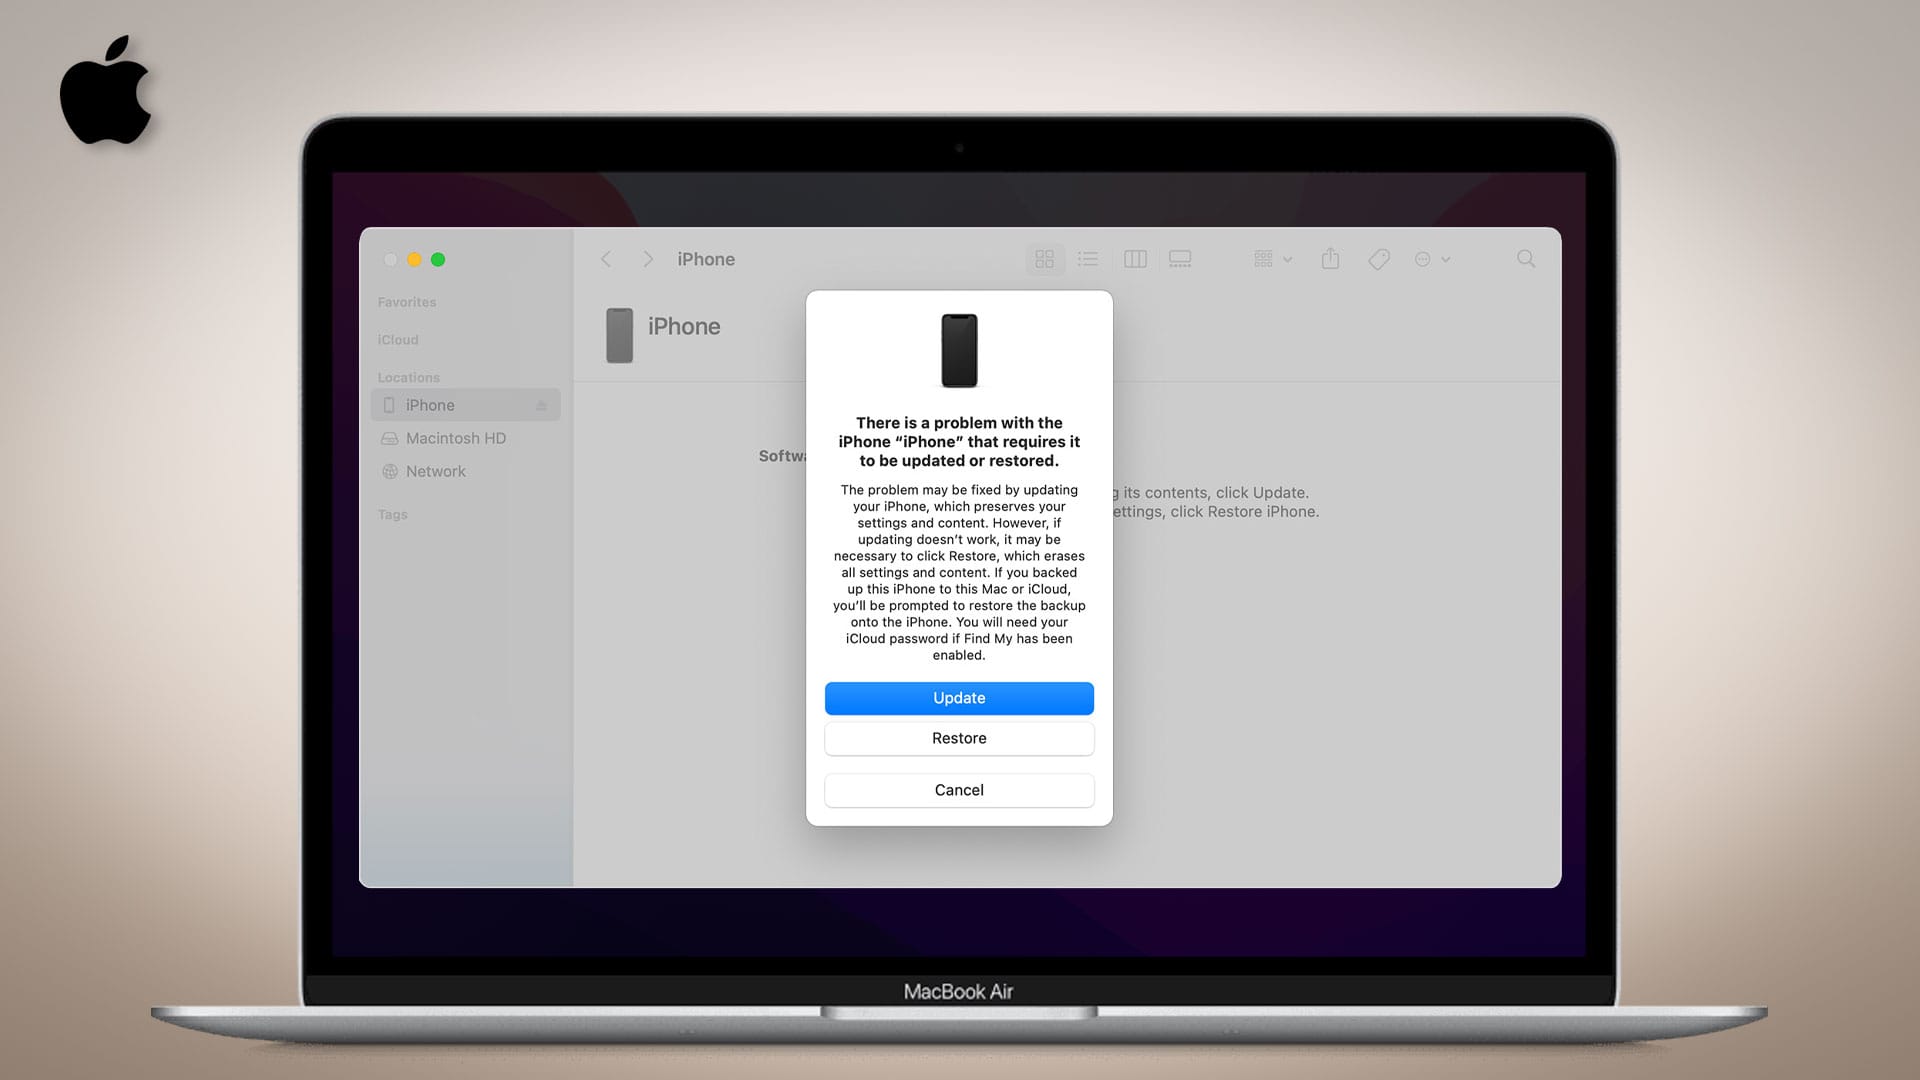This screenshot has width=1920, height=1080.
Task: Select Favorites section in sidebar
Action: pyautogui.click(x=406, y=302)
